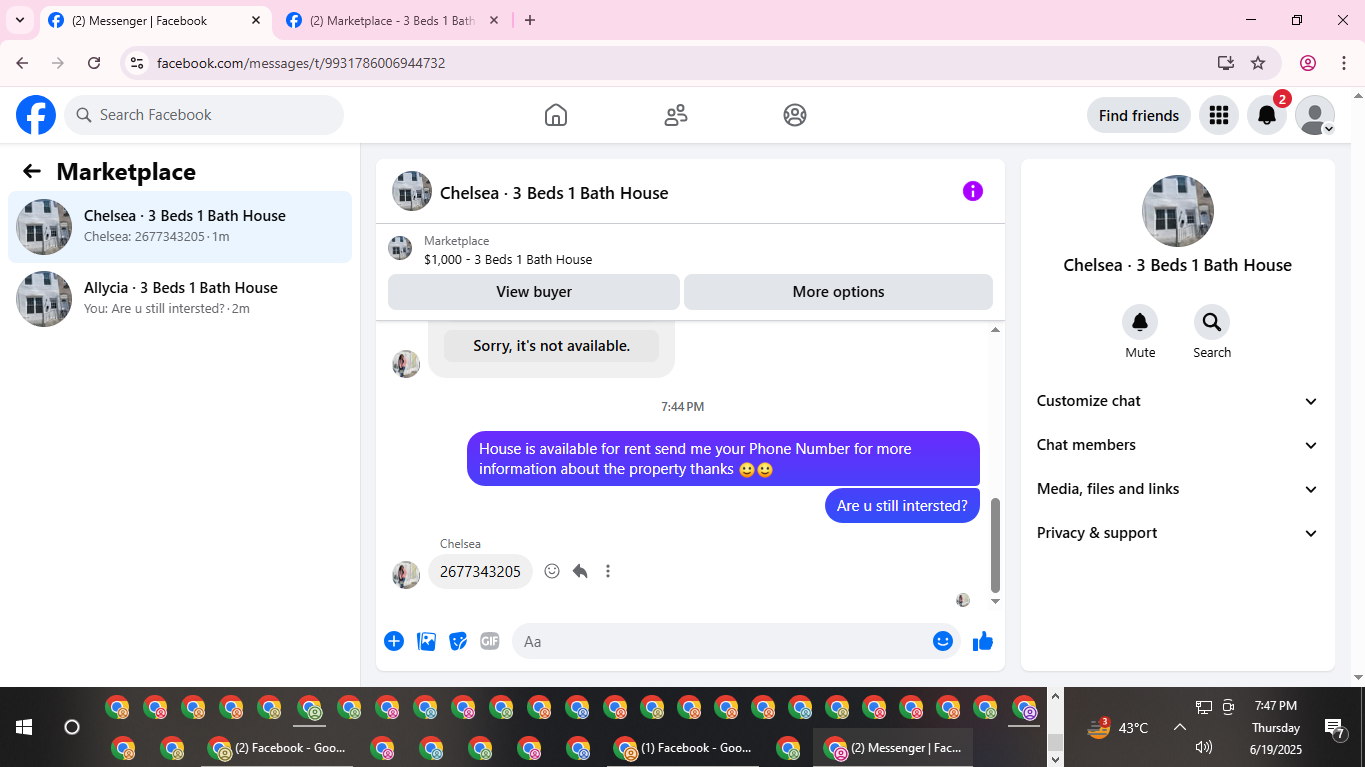React to the 2677343205 message
The image size is (1365, 767).
pyautogui.click(x=552, y=571)
